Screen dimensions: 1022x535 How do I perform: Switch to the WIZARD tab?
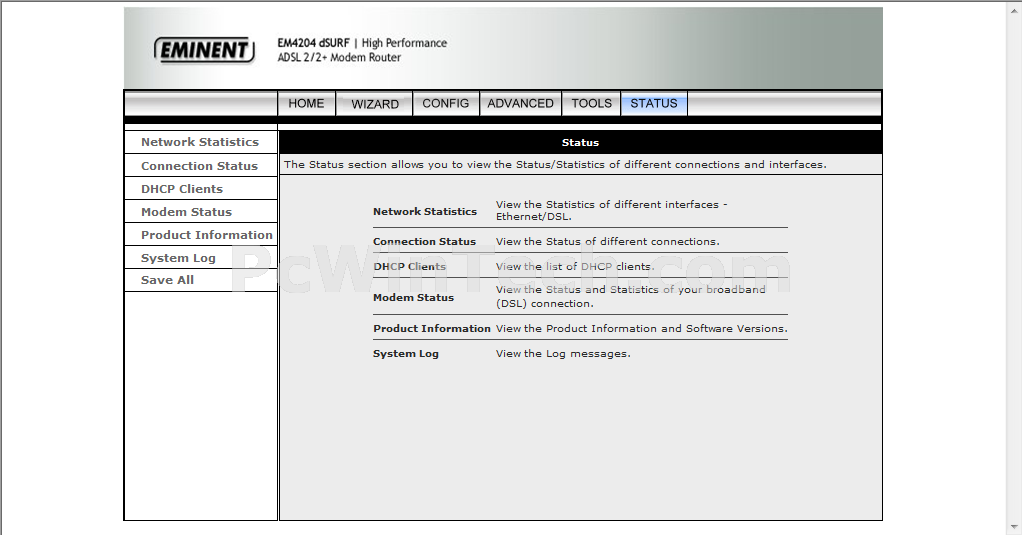[375, 104]
